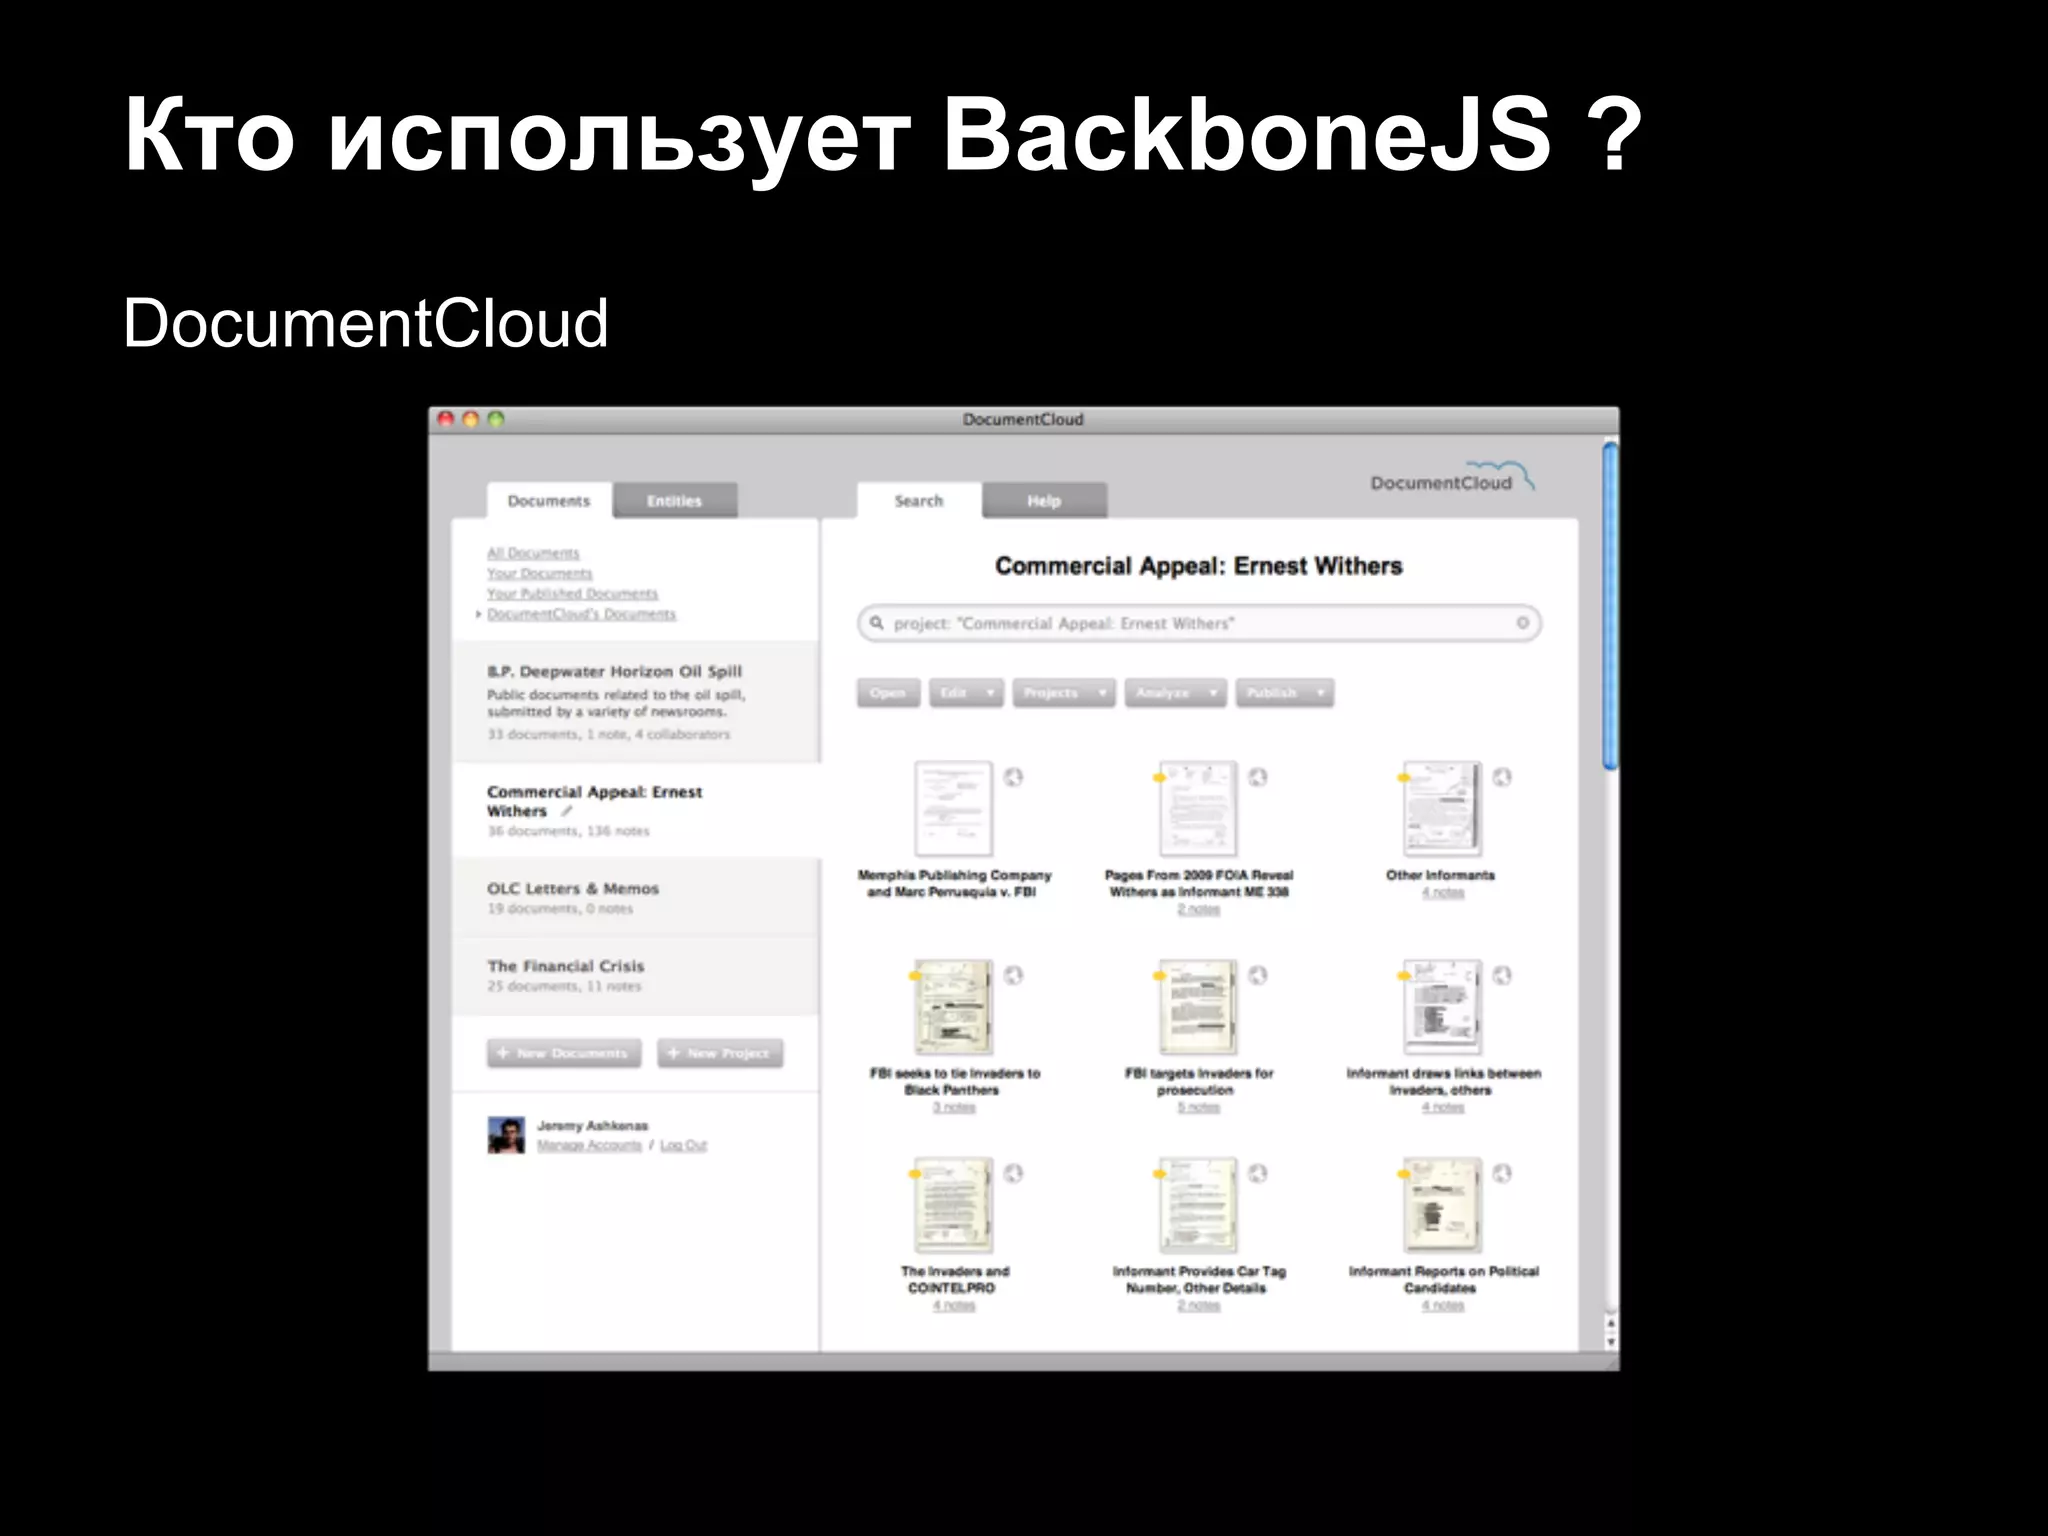The image size is (2048, 1536).
Task: Click Jeremy Ashkenas avatar picture
Action: (506, 1135)
